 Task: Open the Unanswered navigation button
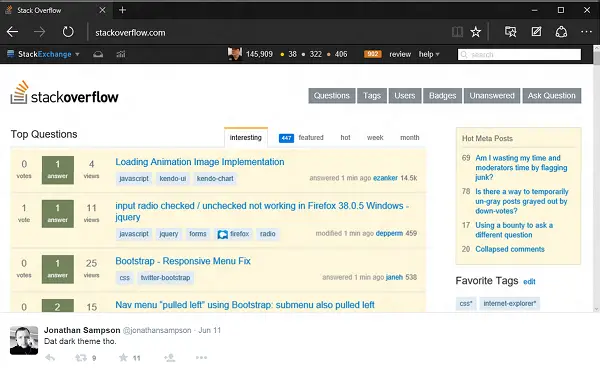click(x=492, y=96)
